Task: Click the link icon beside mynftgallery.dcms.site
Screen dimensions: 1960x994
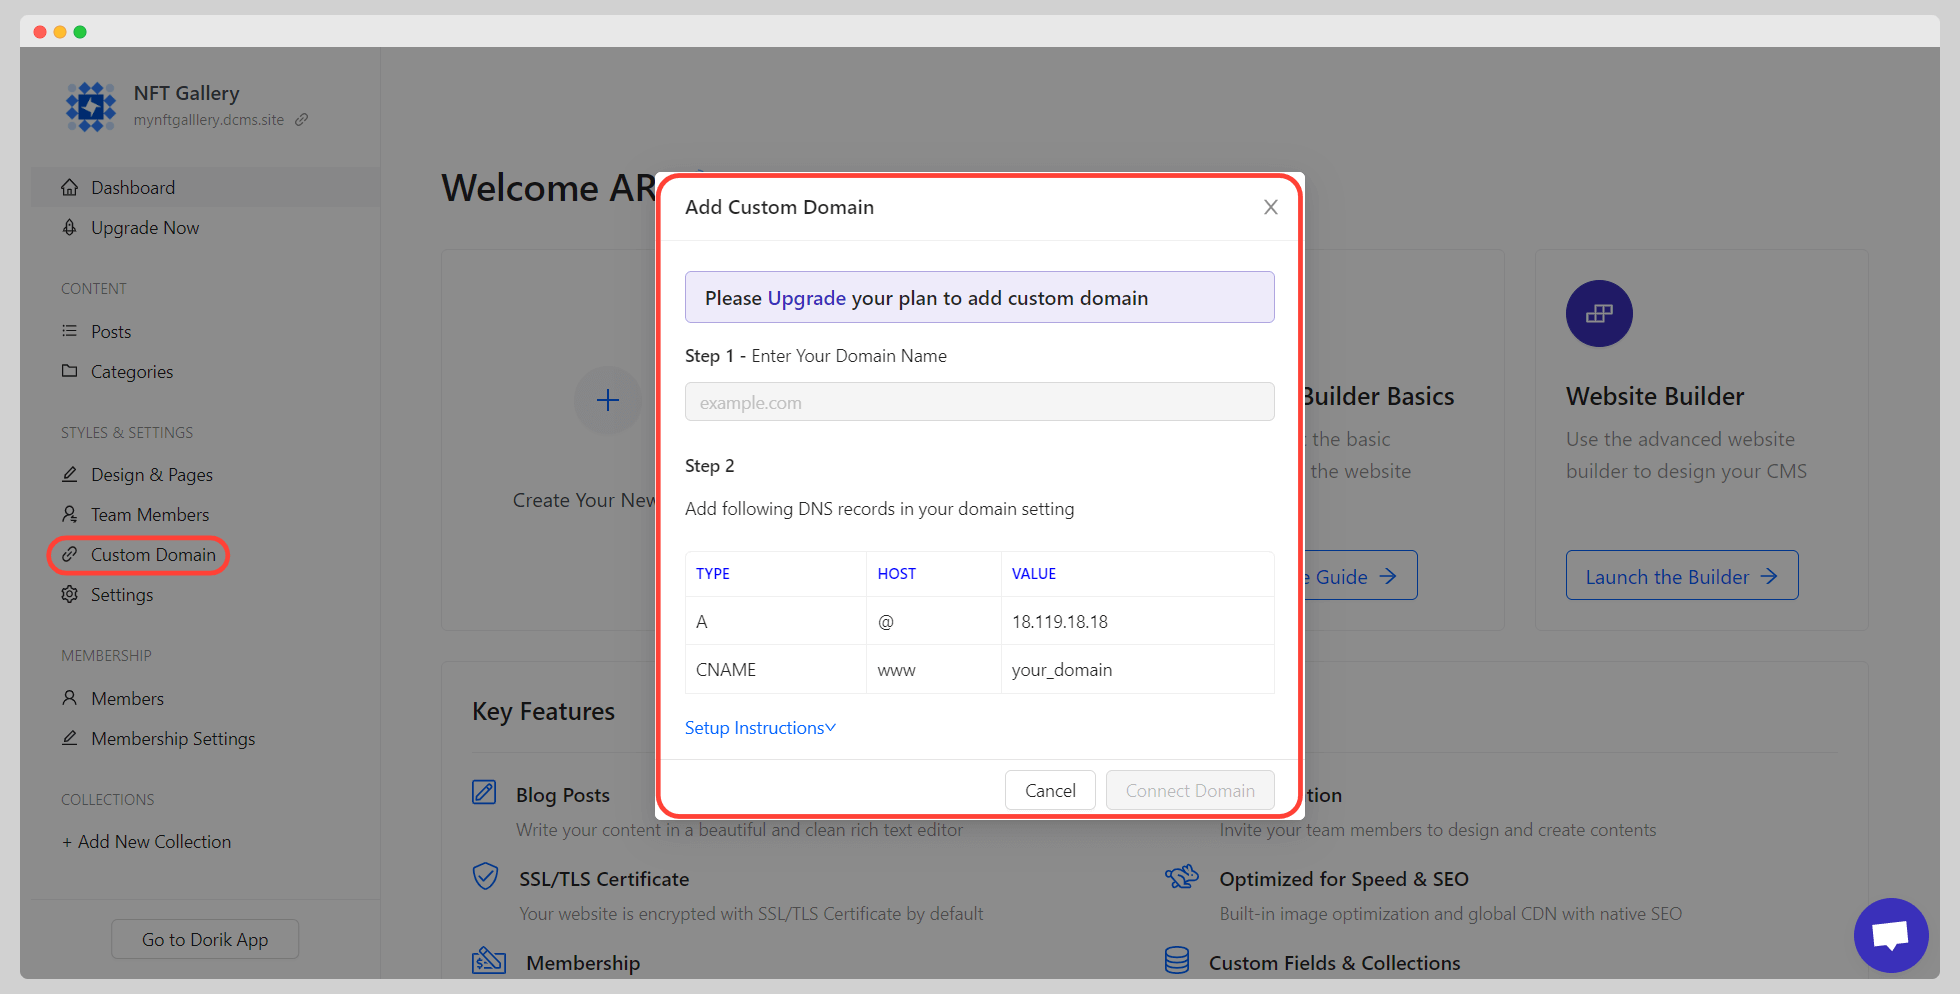Action: 302,119
